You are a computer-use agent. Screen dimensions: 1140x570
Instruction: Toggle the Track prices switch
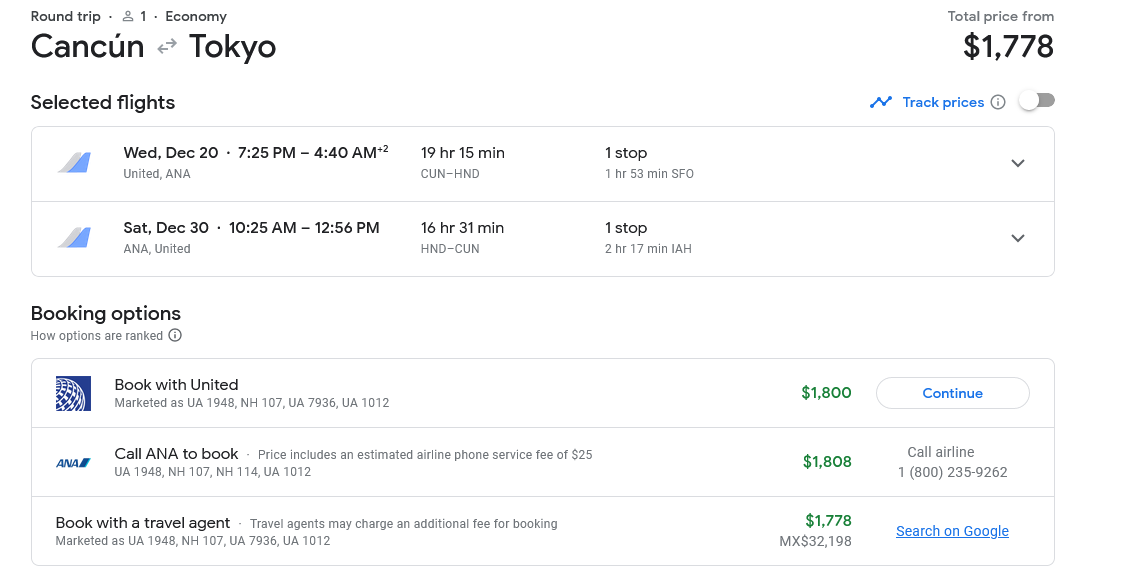(1036, 100)
